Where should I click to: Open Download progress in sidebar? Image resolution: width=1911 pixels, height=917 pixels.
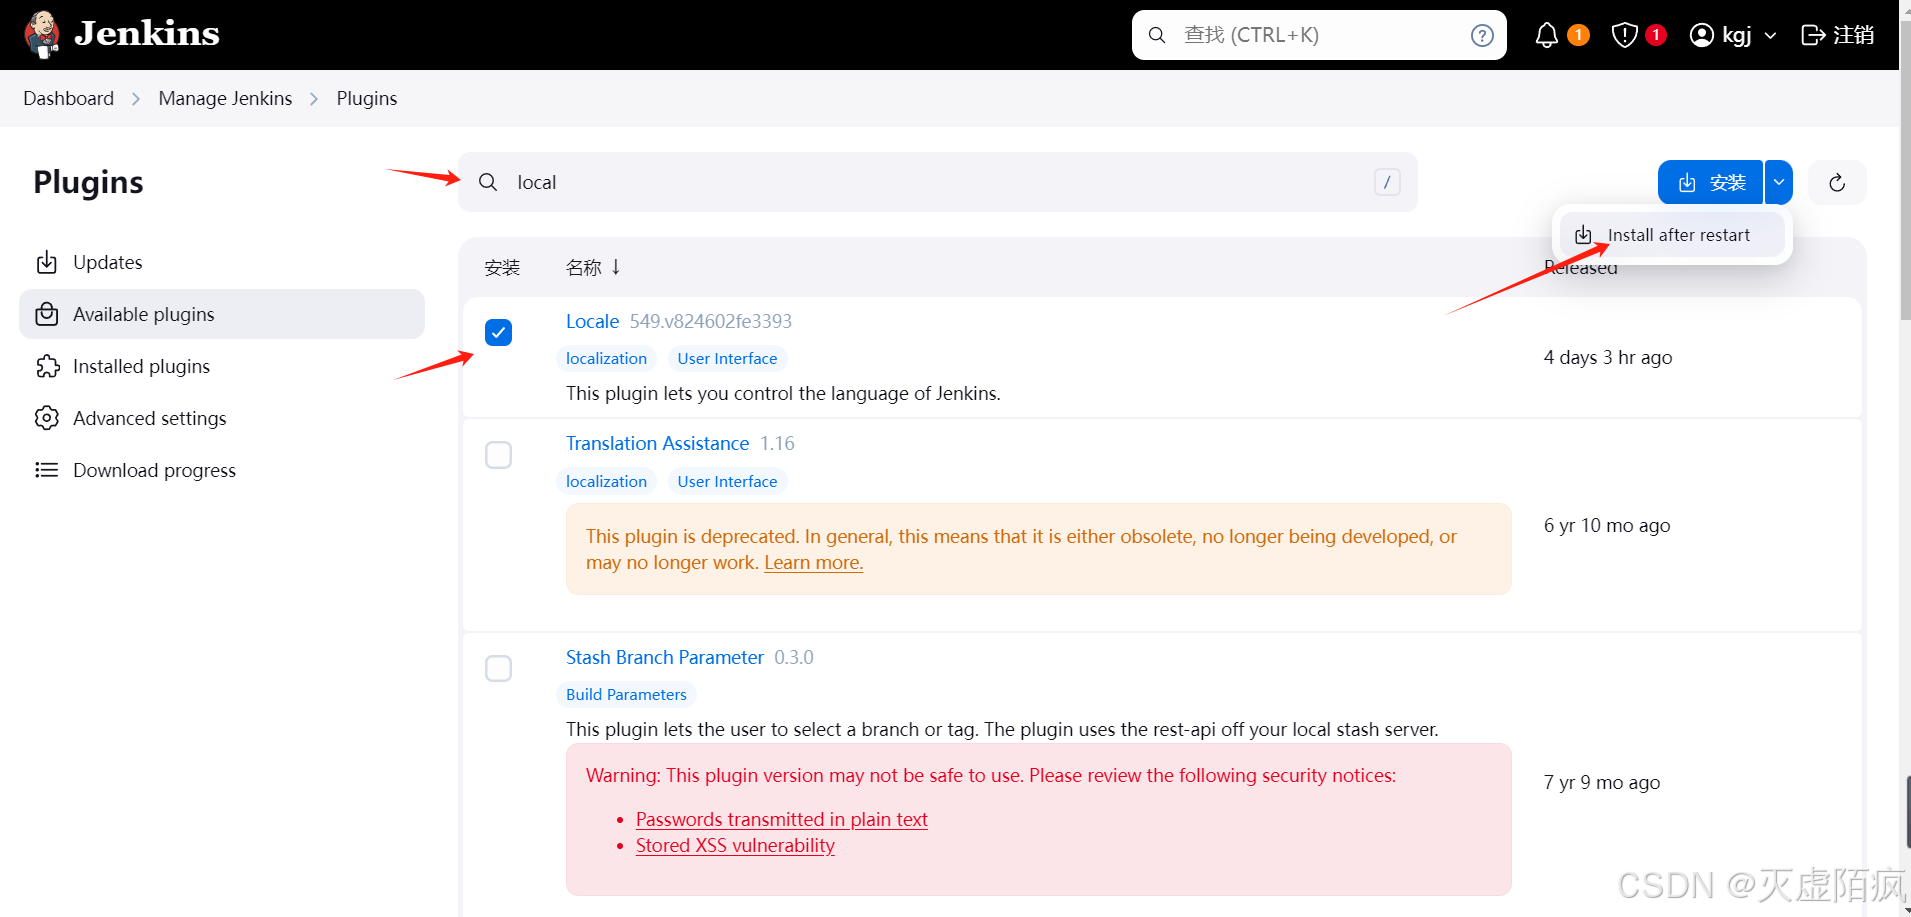point(222,470)
